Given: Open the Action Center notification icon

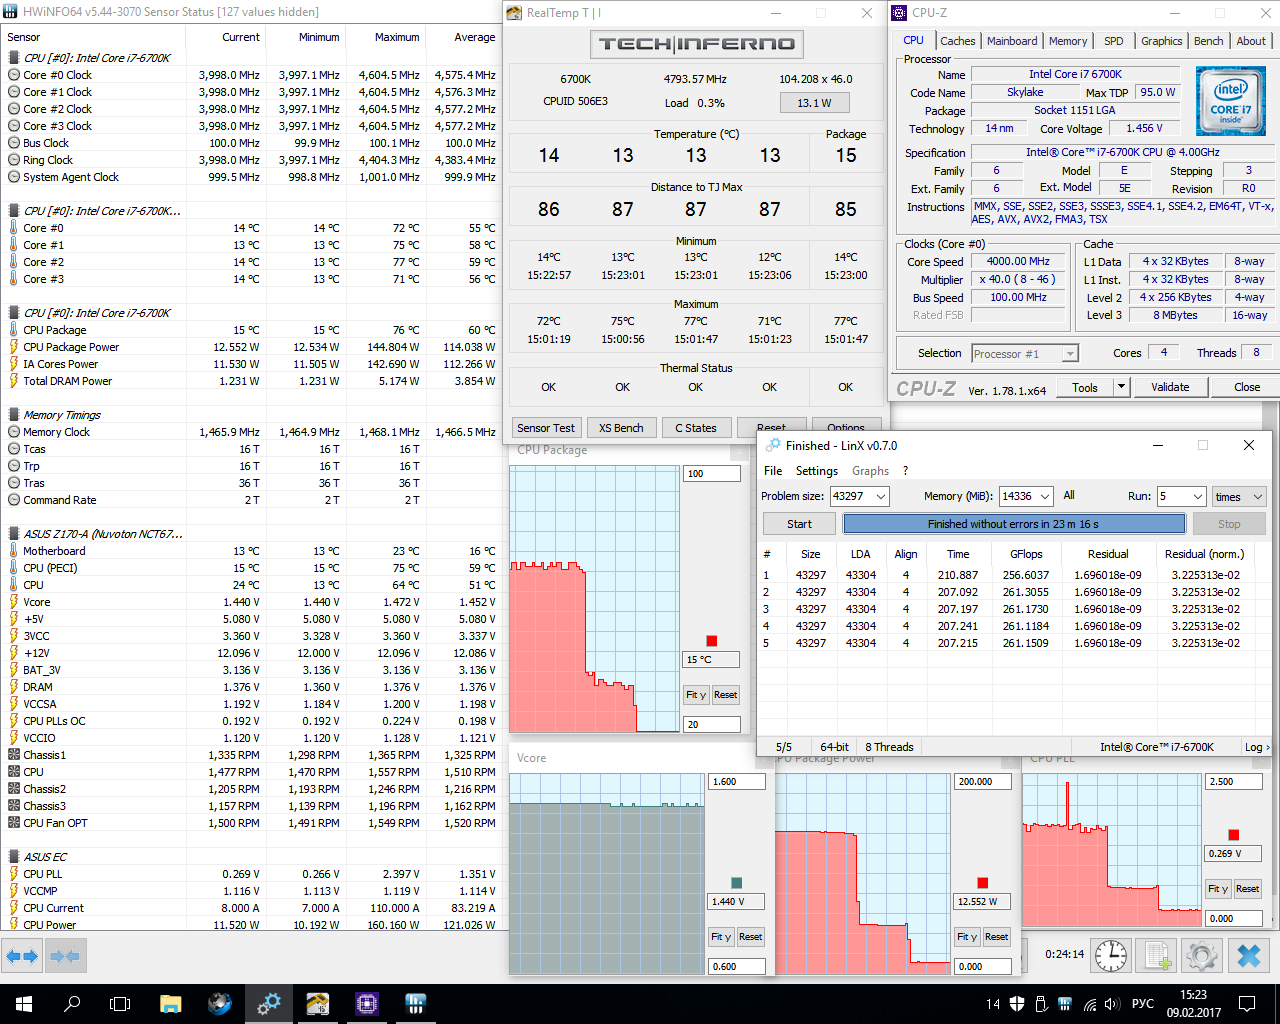Looking at the screenshot, I should (1246, 1004).
